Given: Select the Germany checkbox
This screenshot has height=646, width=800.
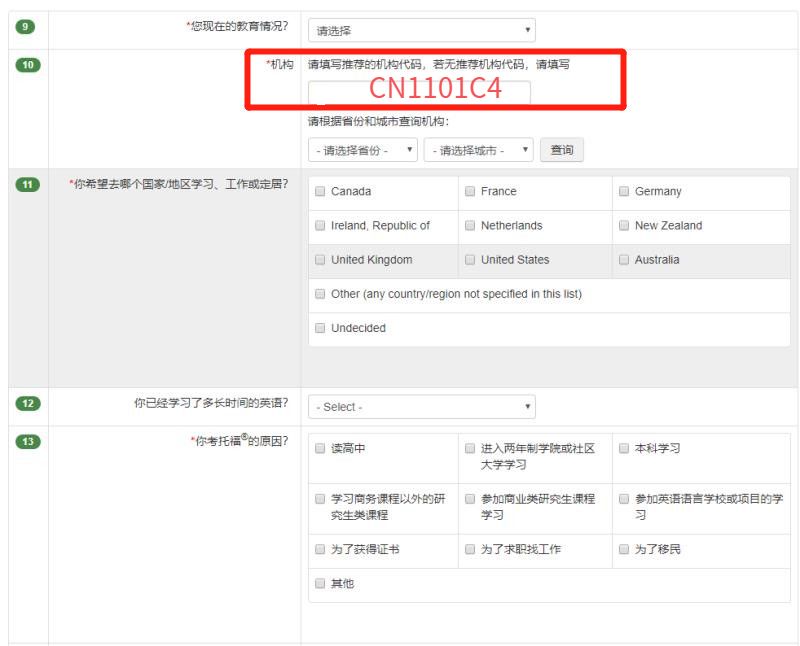Looking at the screenshot, I should point(624,192).
